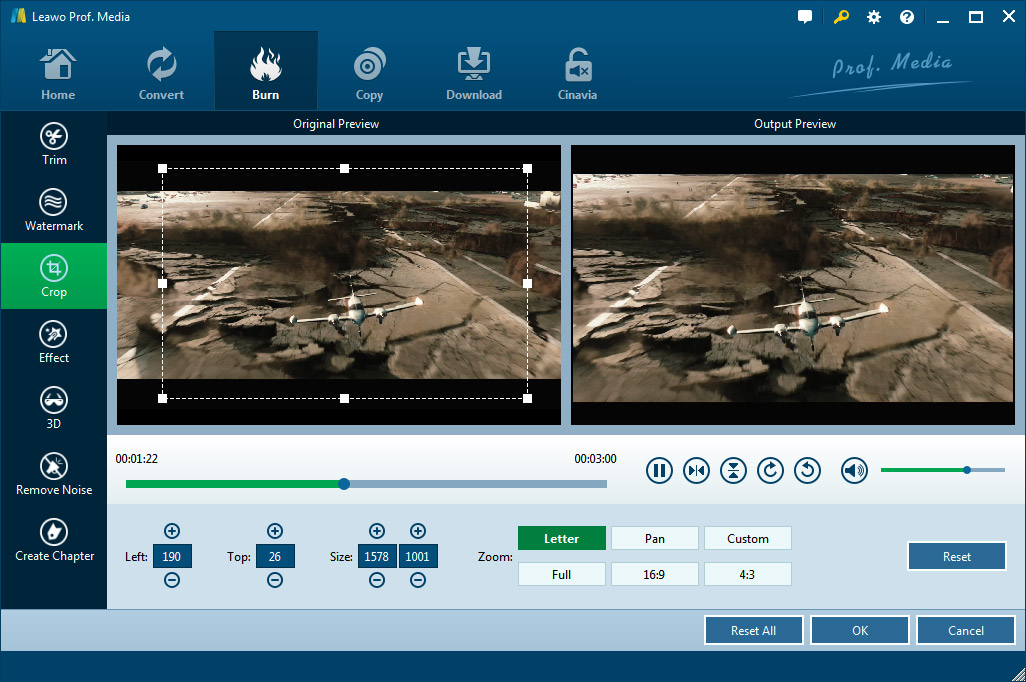Select the Watermark tool
This screenshot has width=1026, height=682.
(x=54, y=210)
